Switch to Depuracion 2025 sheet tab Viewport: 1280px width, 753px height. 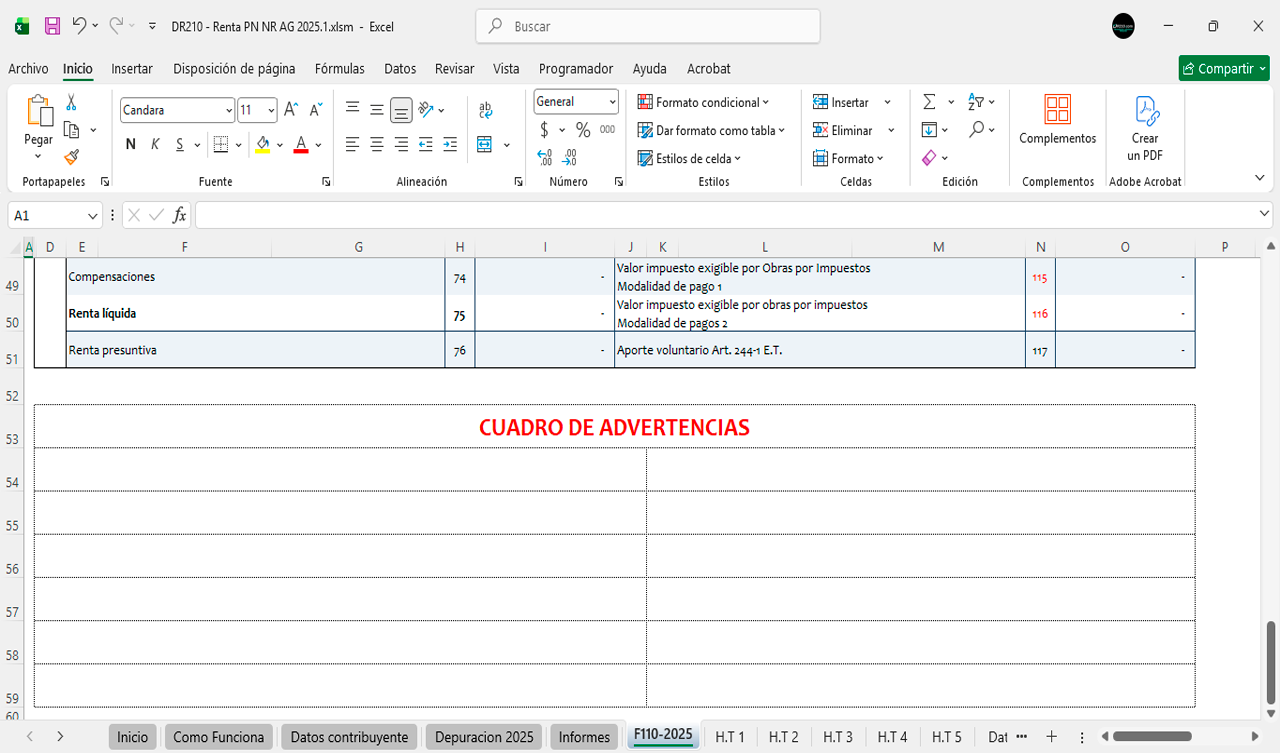point(483,737)
